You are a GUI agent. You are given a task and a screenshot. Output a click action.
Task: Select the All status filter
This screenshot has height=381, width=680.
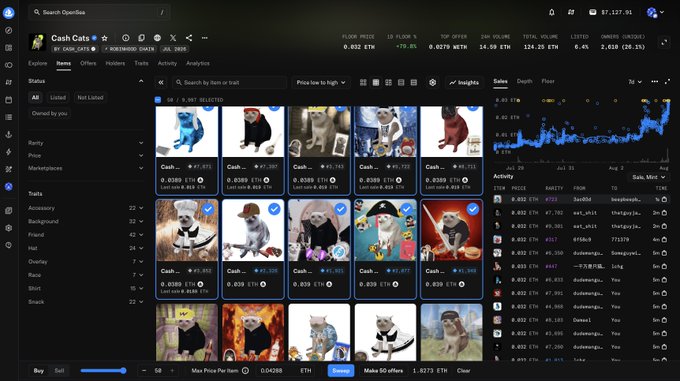point(35,98)
